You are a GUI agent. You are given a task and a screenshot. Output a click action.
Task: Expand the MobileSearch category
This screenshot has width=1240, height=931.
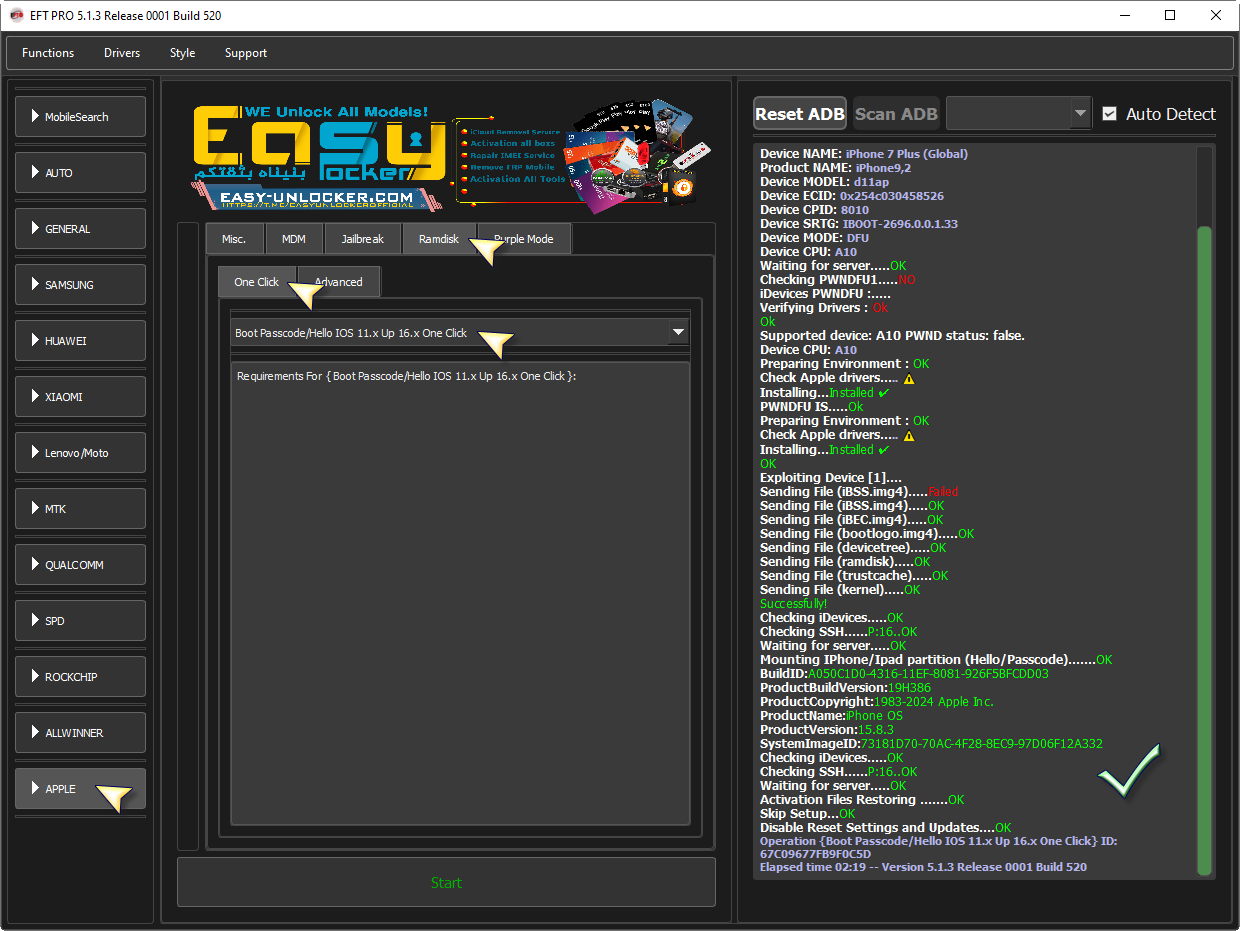pyautogui.click(x=81, y=117)
